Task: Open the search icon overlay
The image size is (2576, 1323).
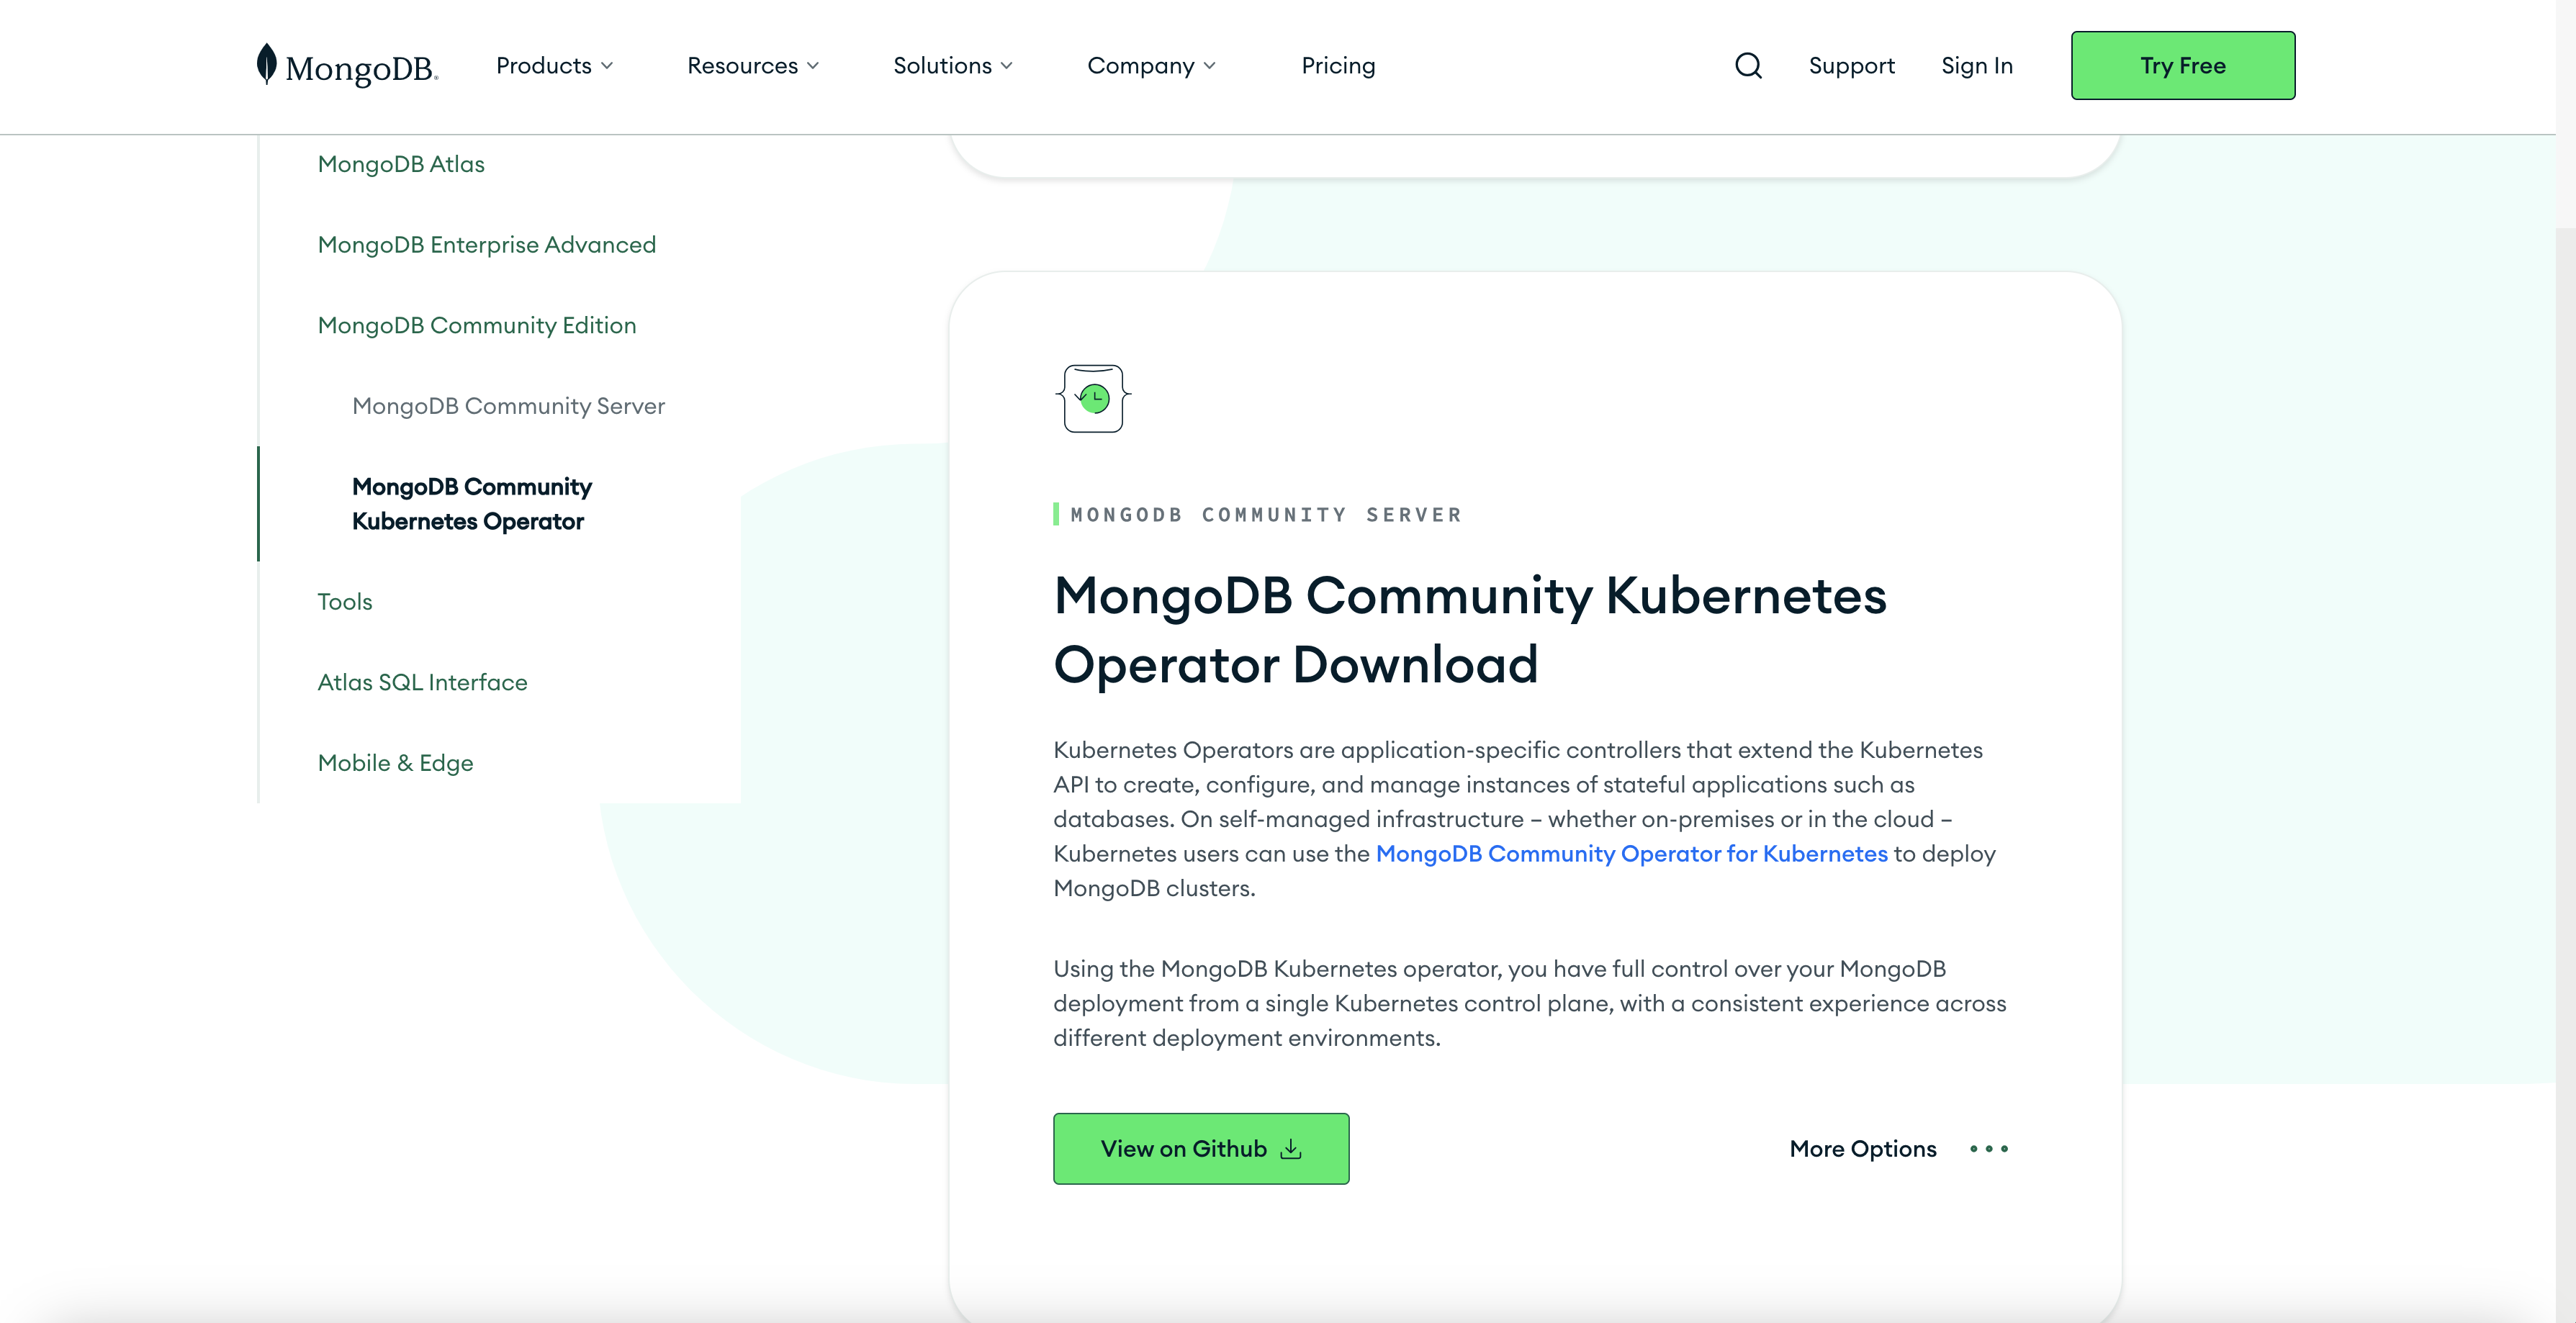Action: (1748, 64)
